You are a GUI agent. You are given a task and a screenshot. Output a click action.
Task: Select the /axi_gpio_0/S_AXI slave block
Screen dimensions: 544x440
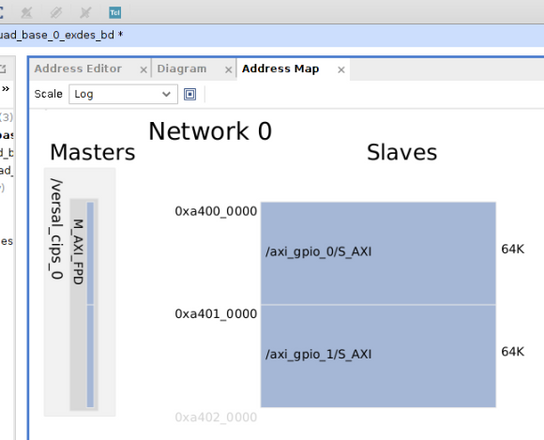coord(378,253)
